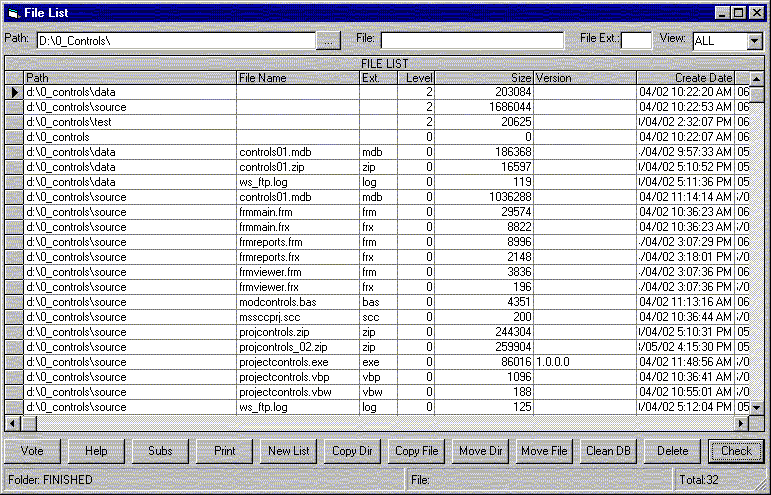
Task: Click the Create Date column header
Action: tap(684, 77)
